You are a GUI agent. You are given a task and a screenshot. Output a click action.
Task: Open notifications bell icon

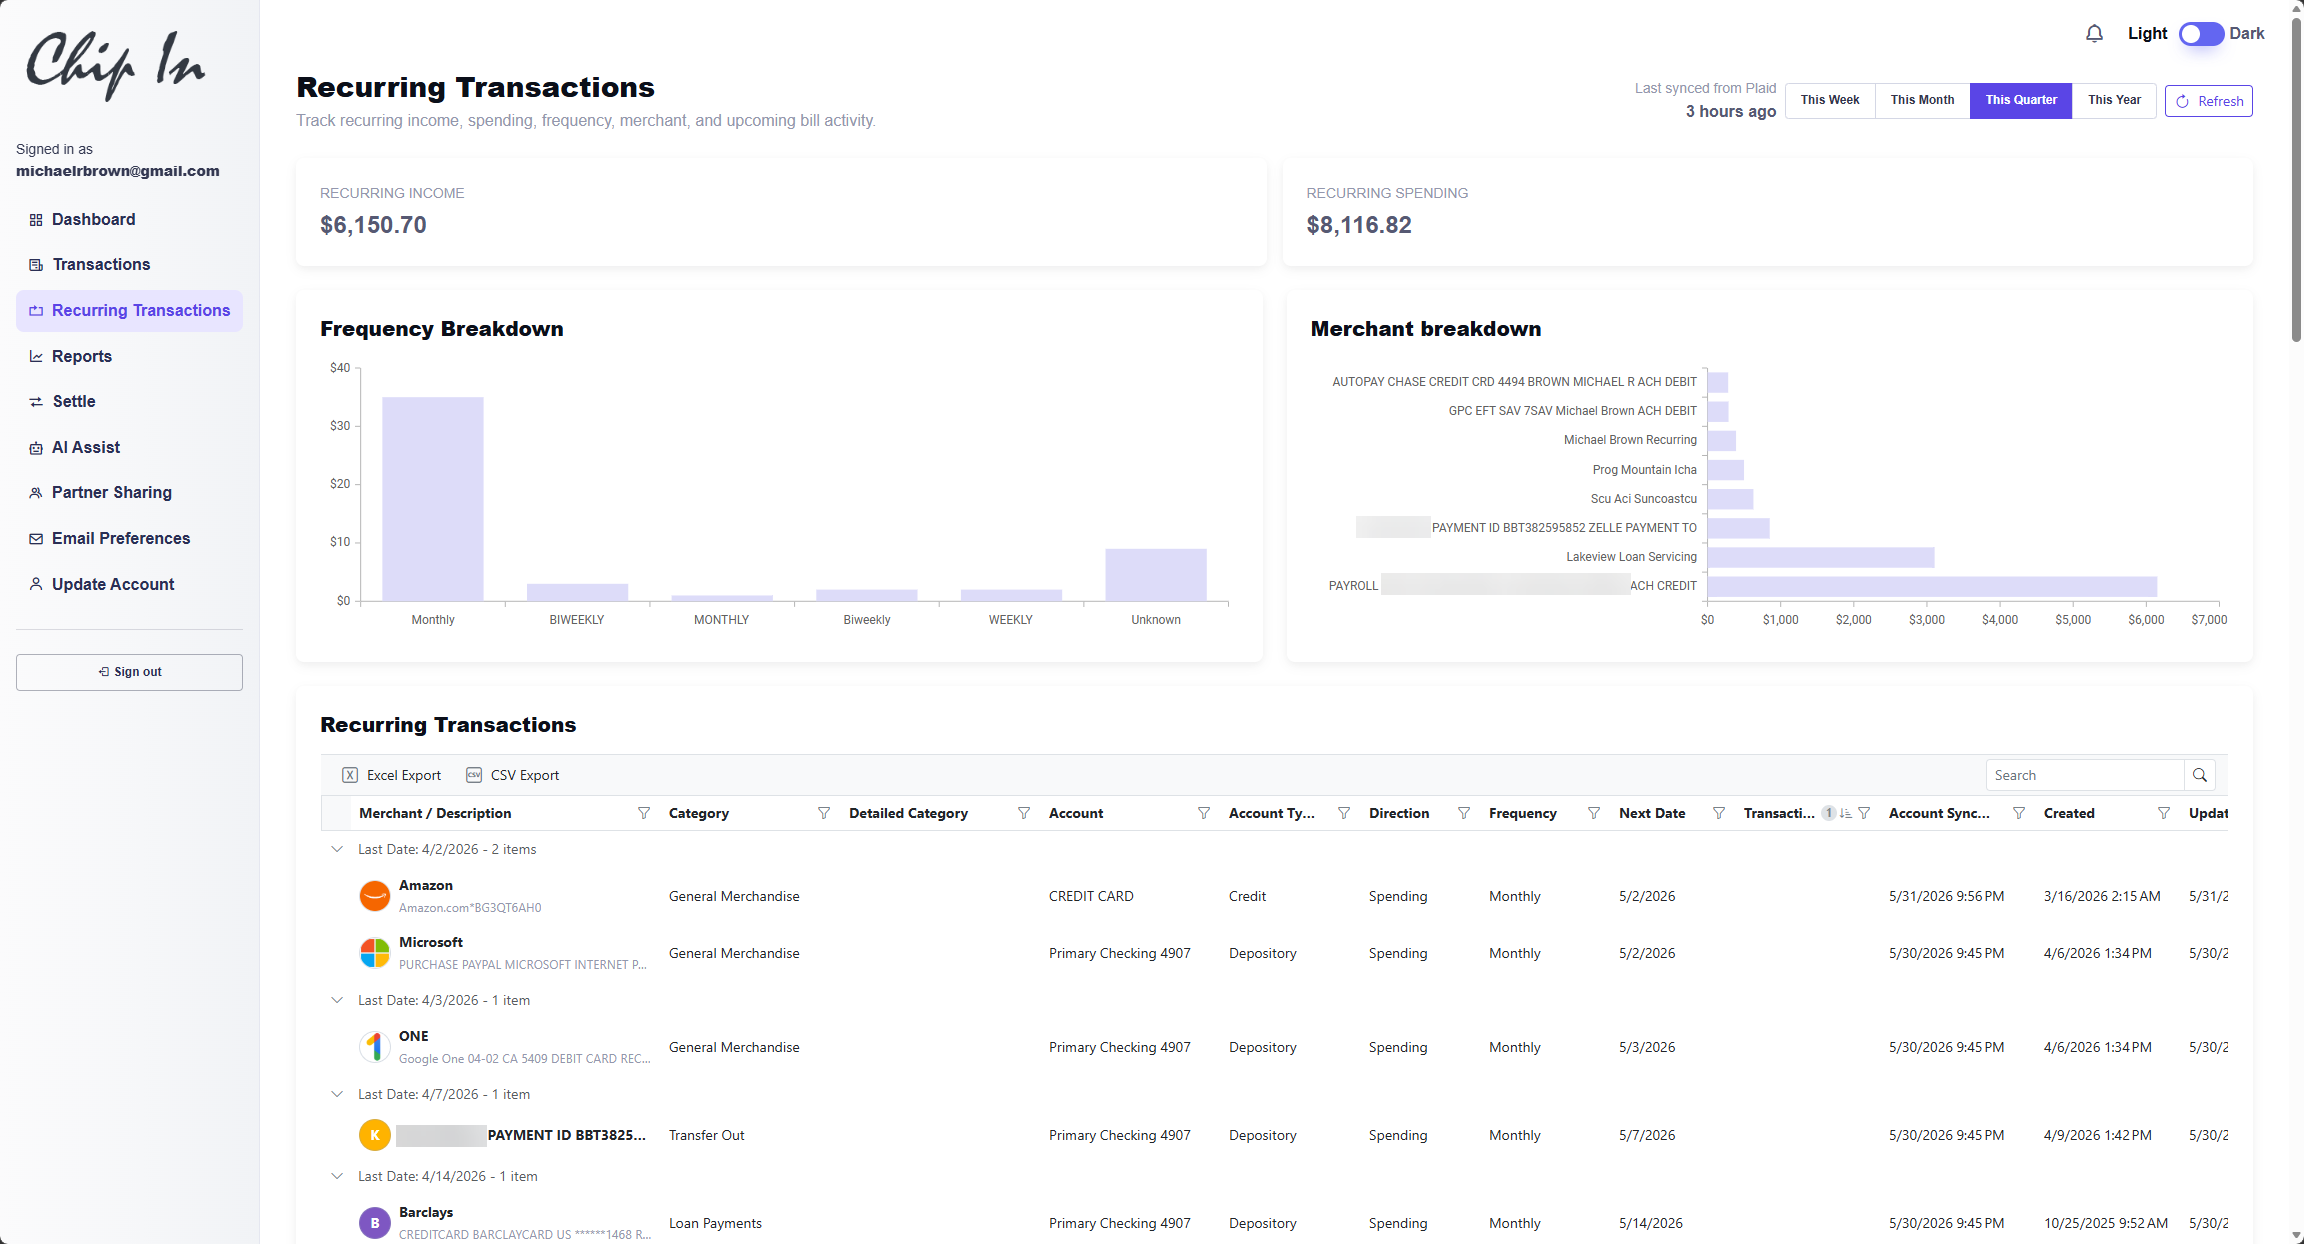[x=2094, y=34]
